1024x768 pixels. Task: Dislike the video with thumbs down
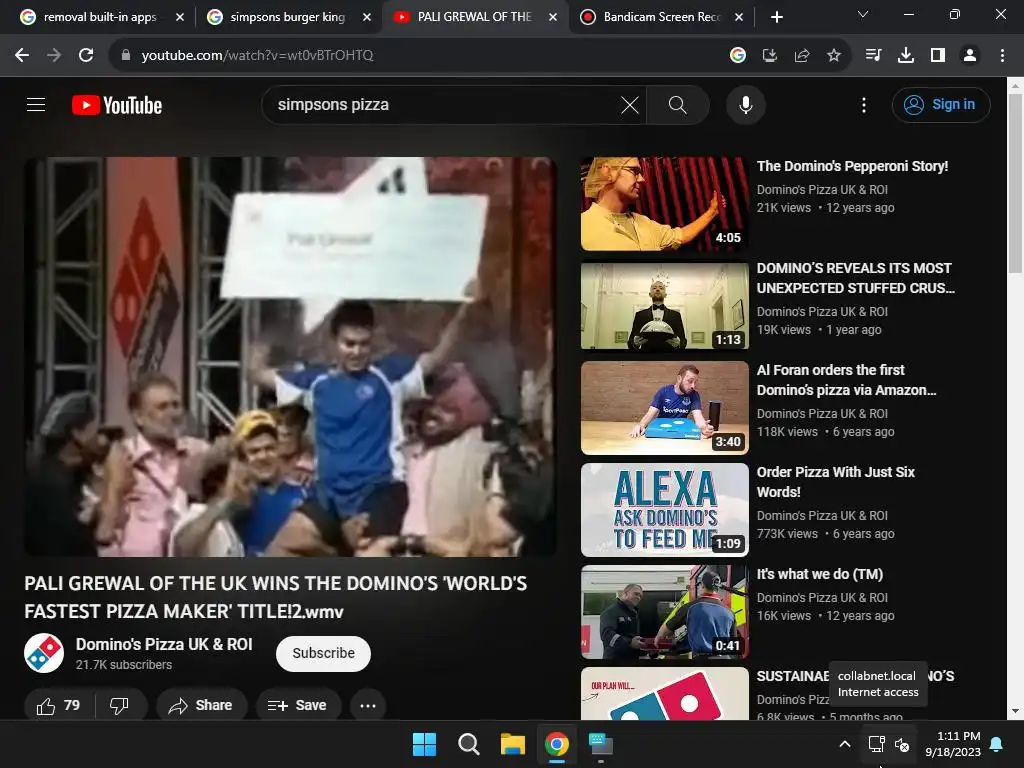coord(120,705)
